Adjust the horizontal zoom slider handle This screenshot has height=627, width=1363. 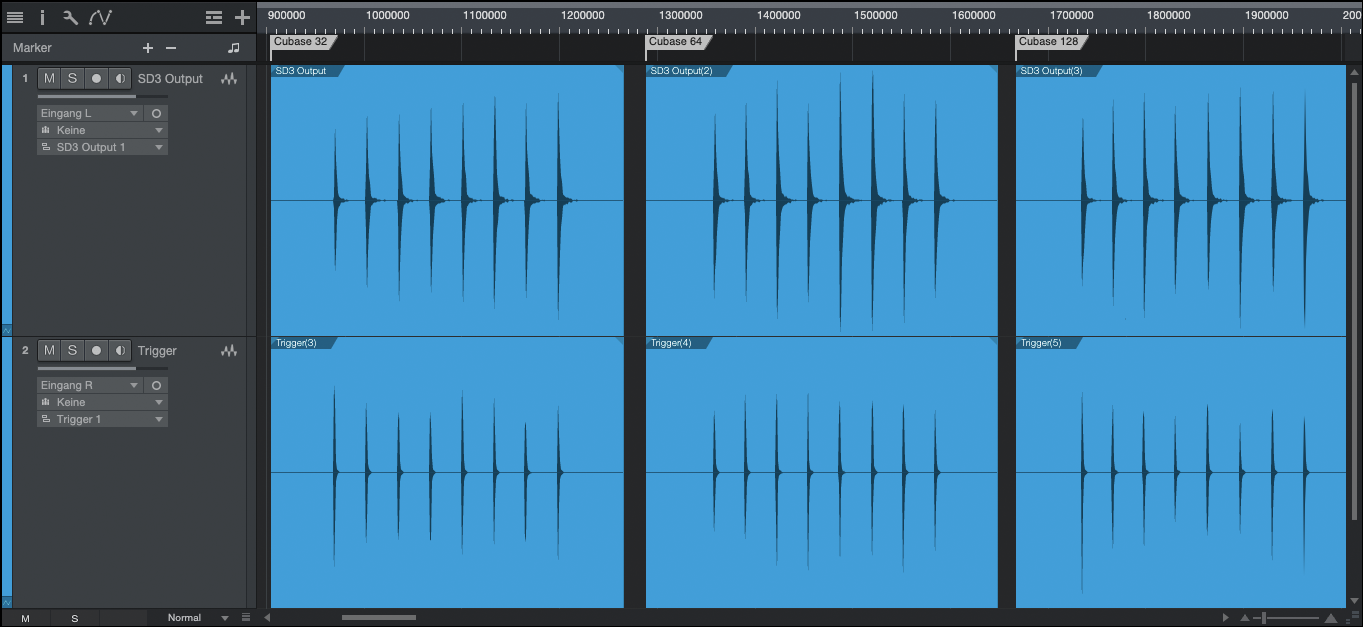pos(1266,618)
